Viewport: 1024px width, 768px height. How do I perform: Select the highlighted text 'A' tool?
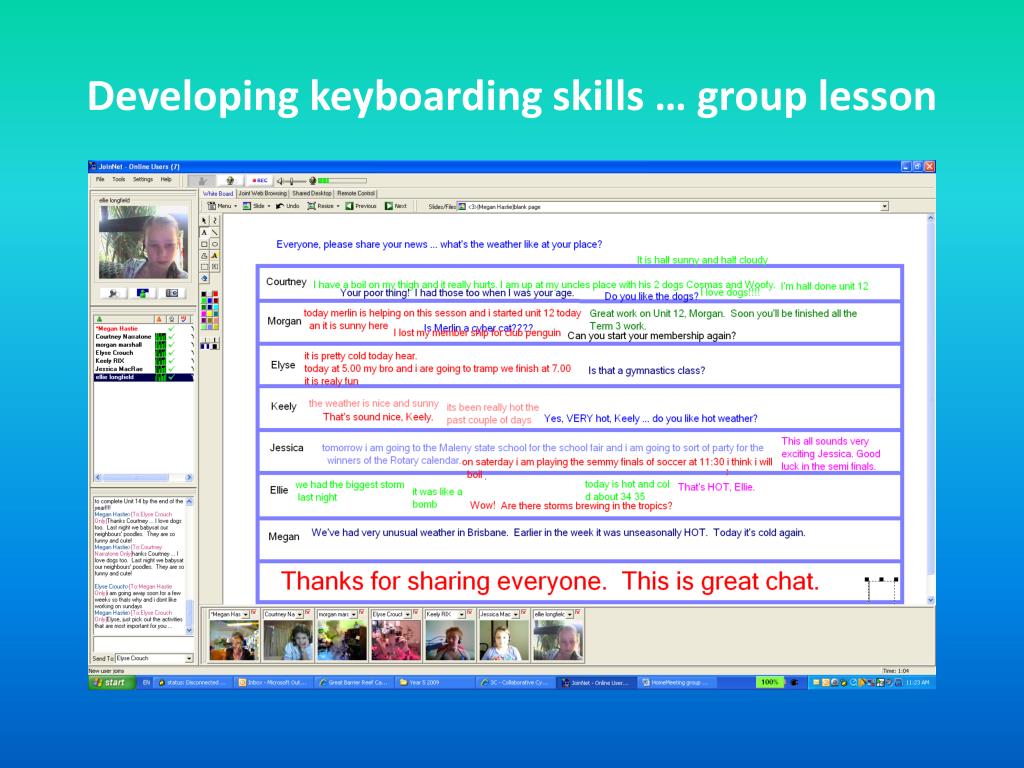point(215,256)
